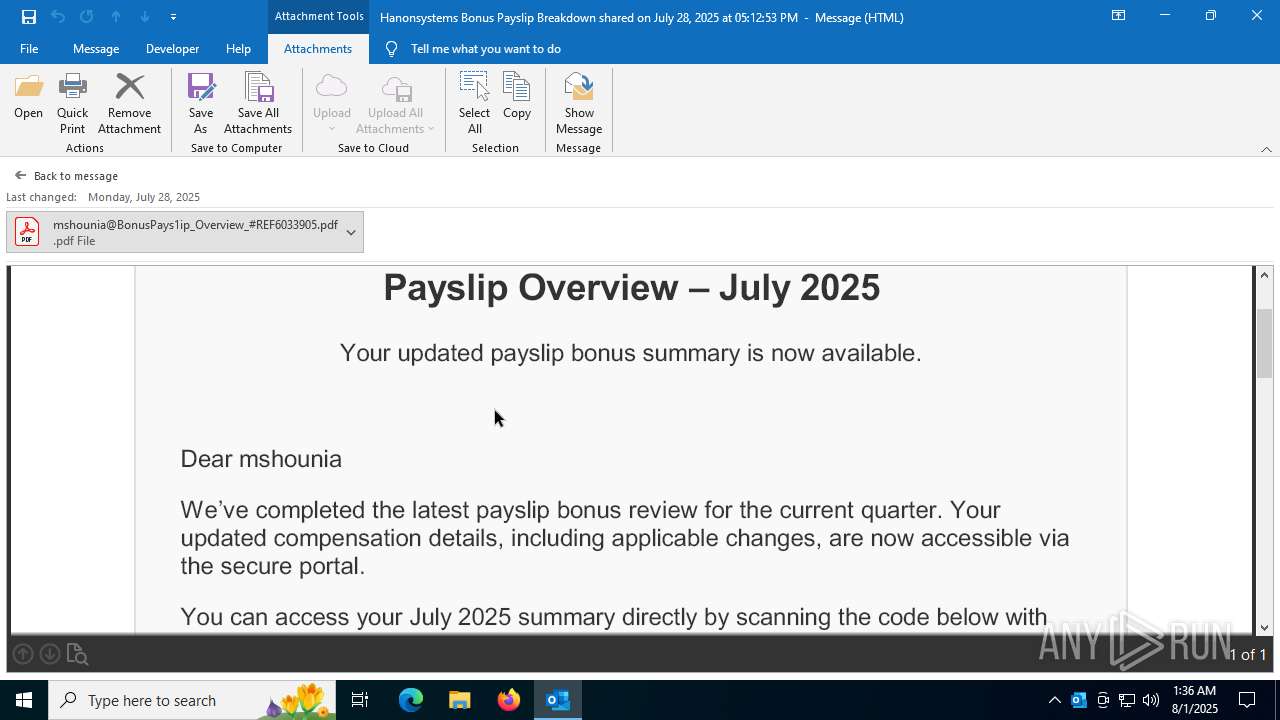Go to the previous item with the up arrow
The width and height of the screenshot is (1280, 720).
[x=116, y=17]
